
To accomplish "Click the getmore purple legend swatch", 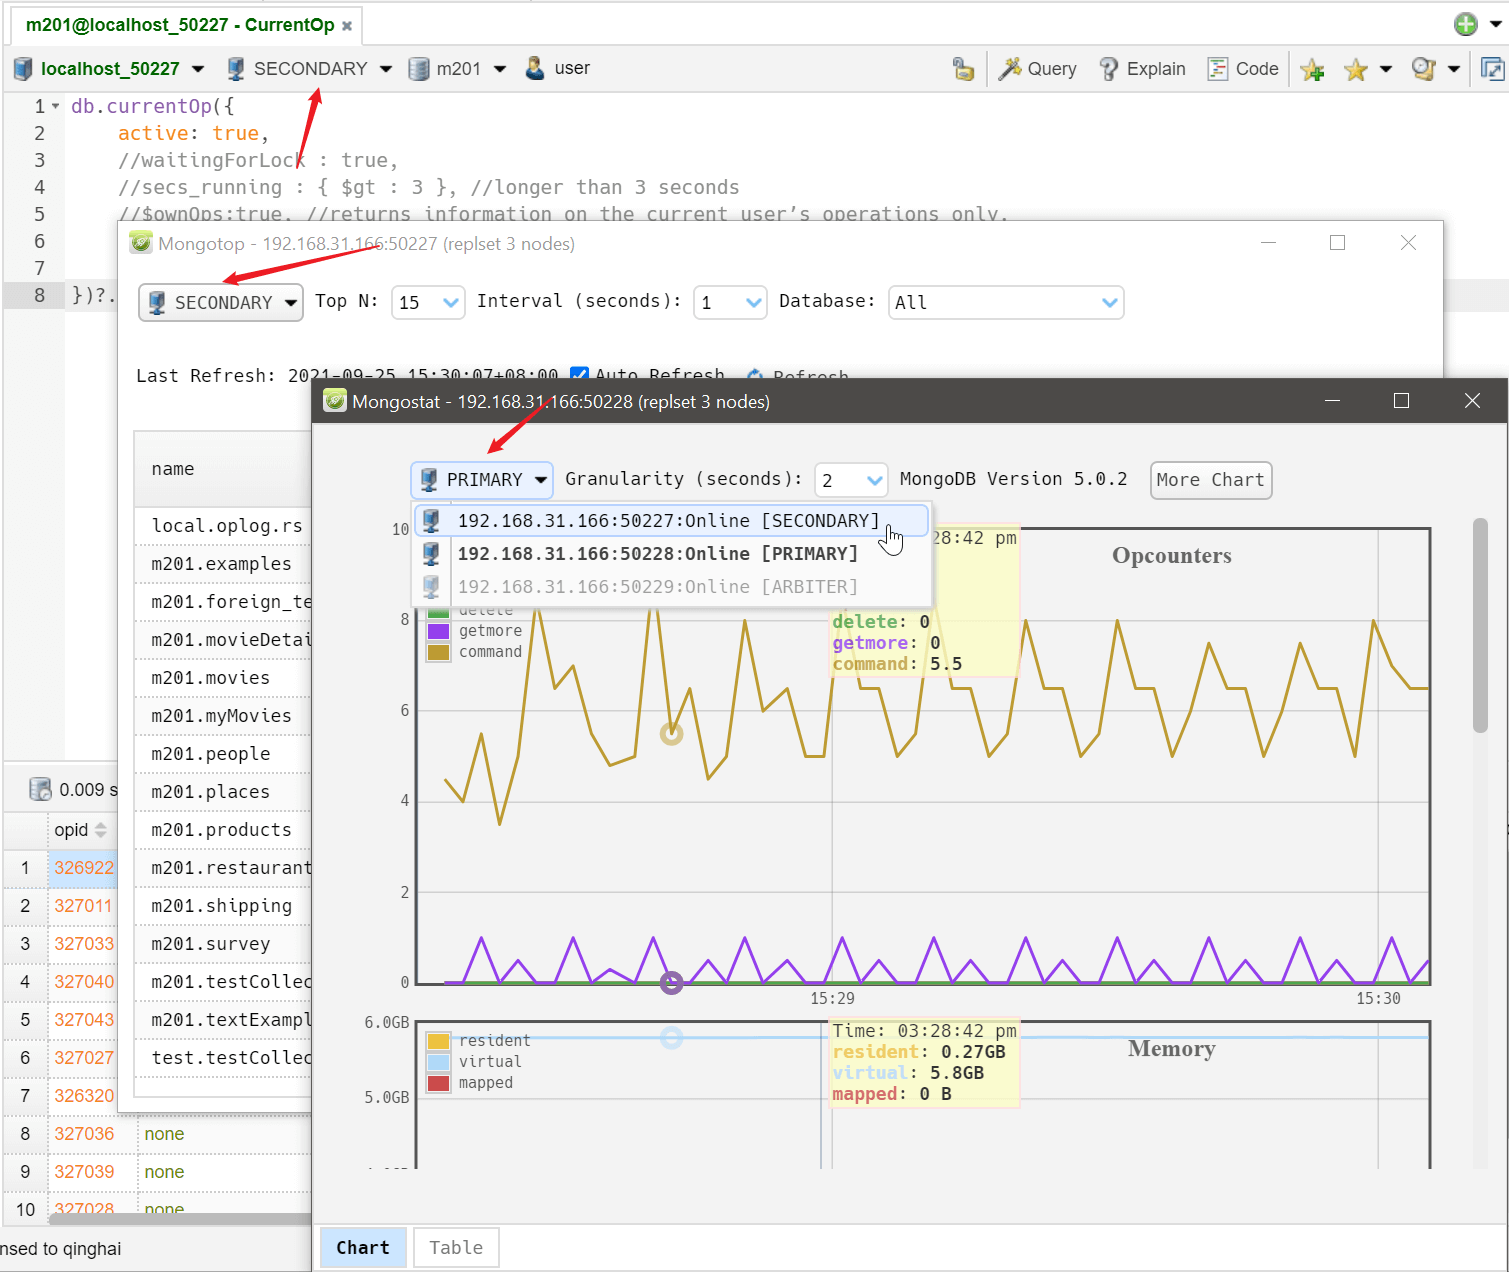I will (x=438, y=631).
